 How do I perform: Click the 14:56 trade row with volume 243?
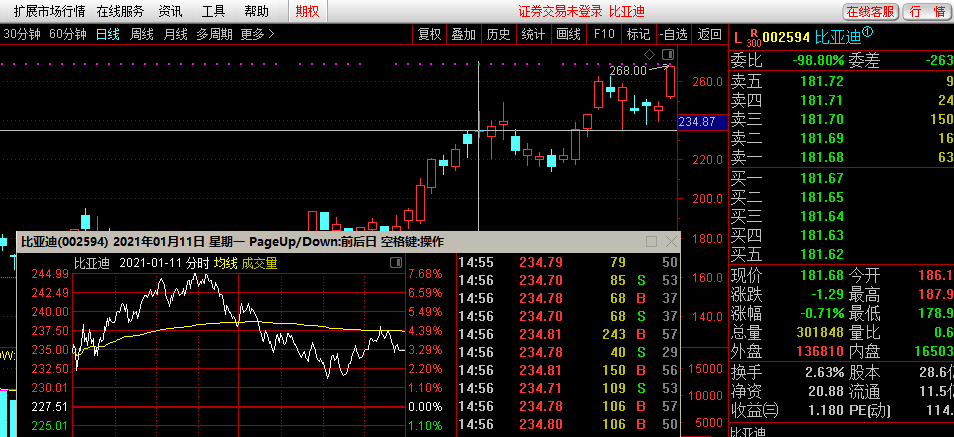(x=568, y=334)
